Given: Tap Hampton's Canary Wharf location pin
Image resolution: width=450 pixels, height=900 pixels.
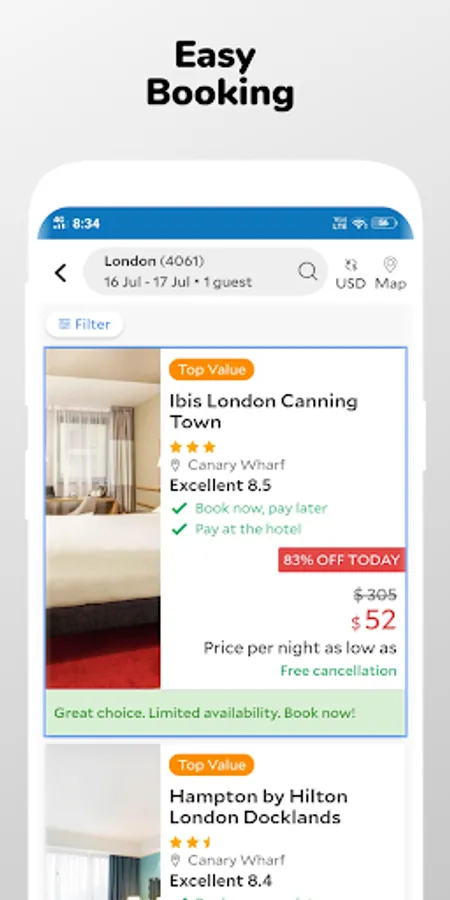Looking at the screenshot, I should pyautogui.click(x=175, y=860).
